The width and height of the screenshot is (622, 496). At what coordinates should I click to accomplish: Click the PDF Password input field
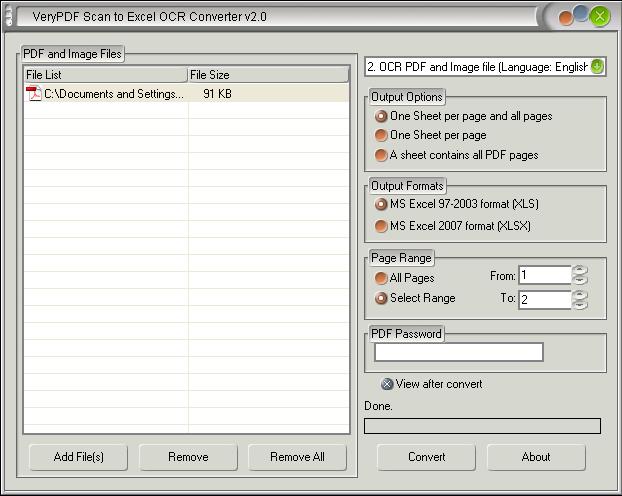click(x=459, y=352)
